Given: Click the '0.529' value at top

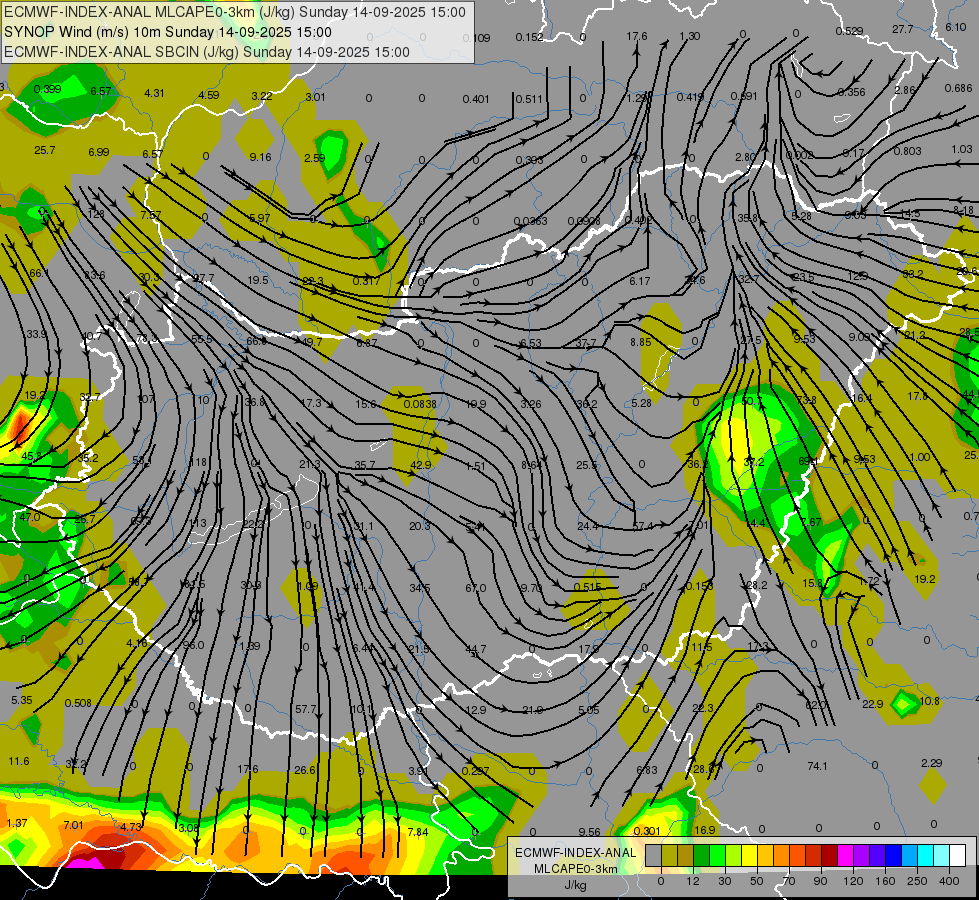Looking at the screenshot, I should (x=849, y=31).
